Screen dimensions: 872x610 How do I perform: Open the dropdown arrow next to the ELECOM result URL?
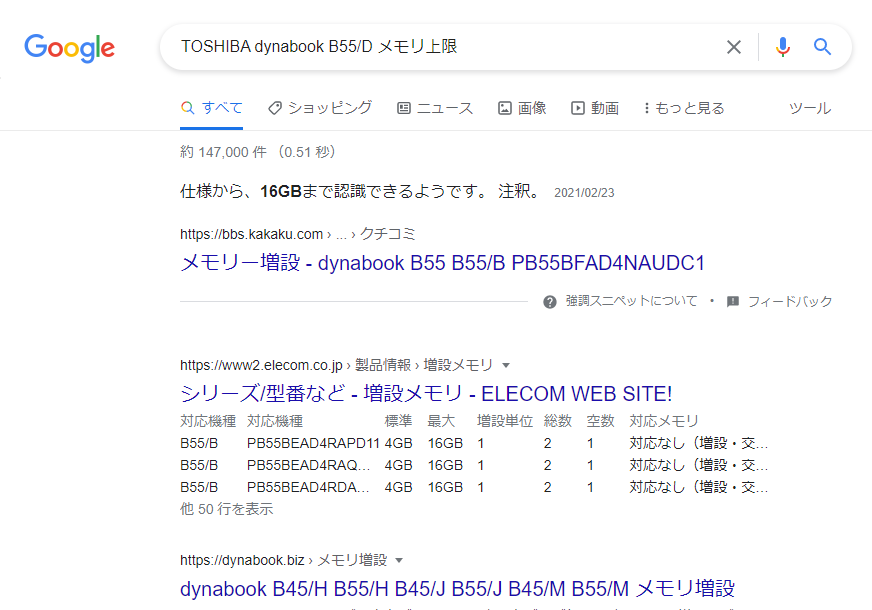pos(508,365)
